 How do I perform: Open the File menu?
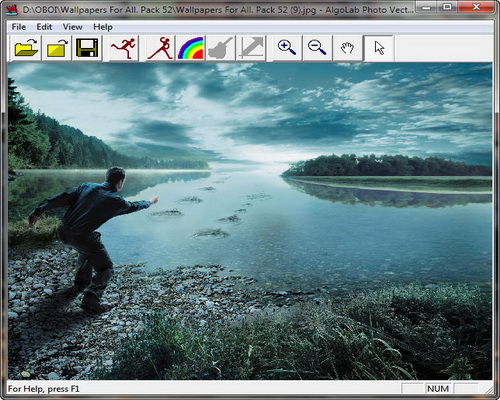point(19,27)
